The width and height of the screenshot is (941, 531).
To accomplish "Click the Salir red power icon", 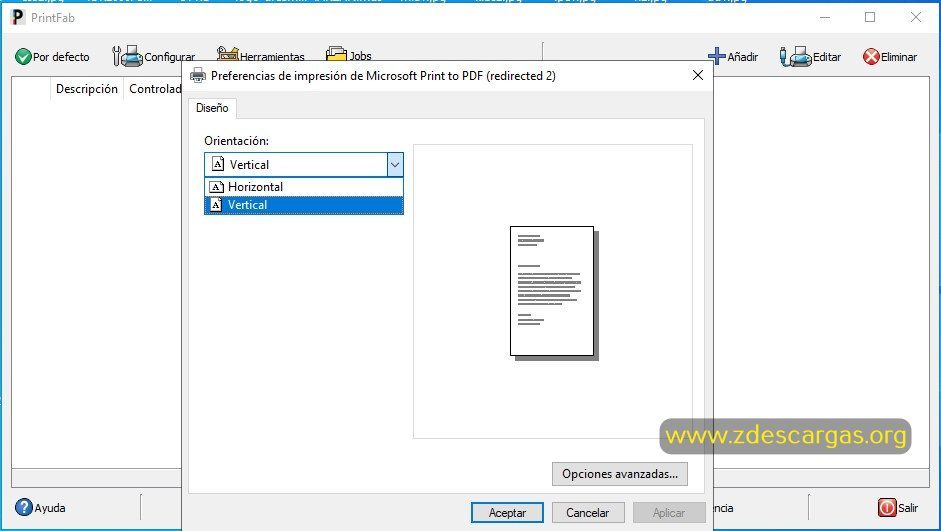I will tap(887, 508).
